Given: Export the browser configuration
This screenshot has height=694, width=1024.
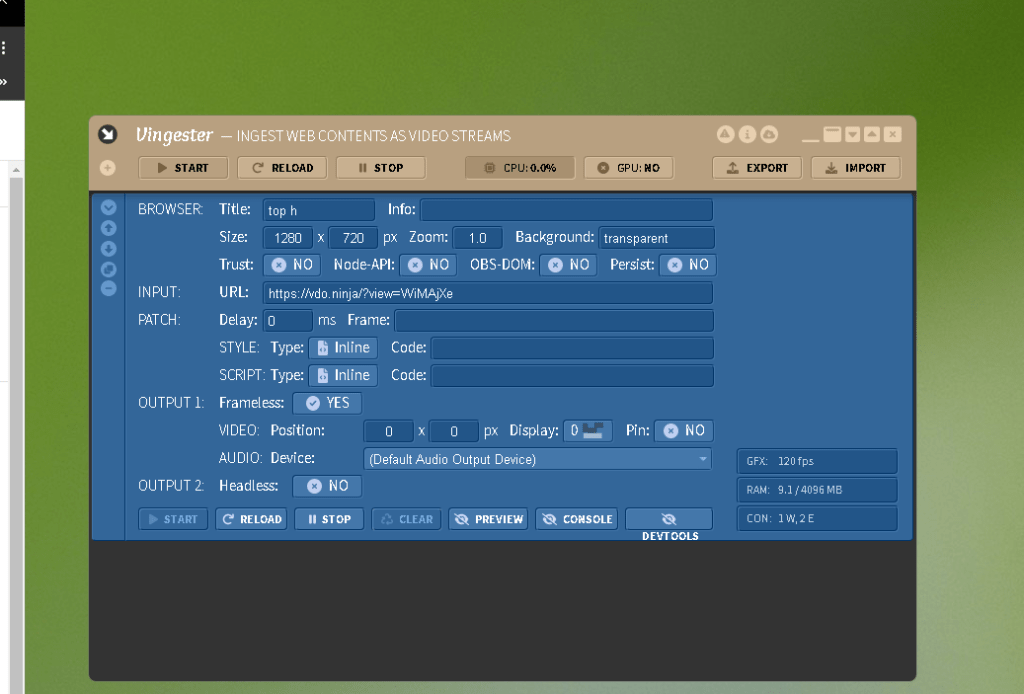Looking at the screenshot, I should coord(757,168).
